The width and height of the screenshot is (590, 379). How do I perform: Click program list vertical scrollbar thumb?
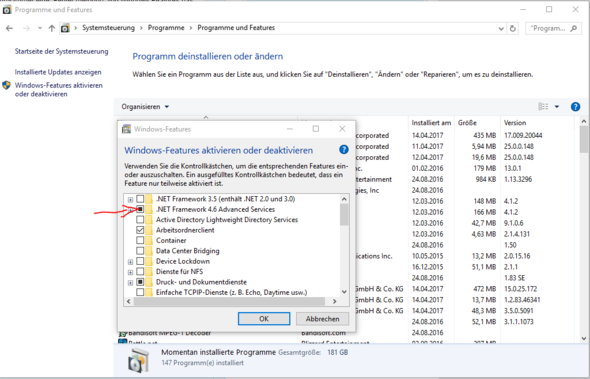tap(584, 139)
